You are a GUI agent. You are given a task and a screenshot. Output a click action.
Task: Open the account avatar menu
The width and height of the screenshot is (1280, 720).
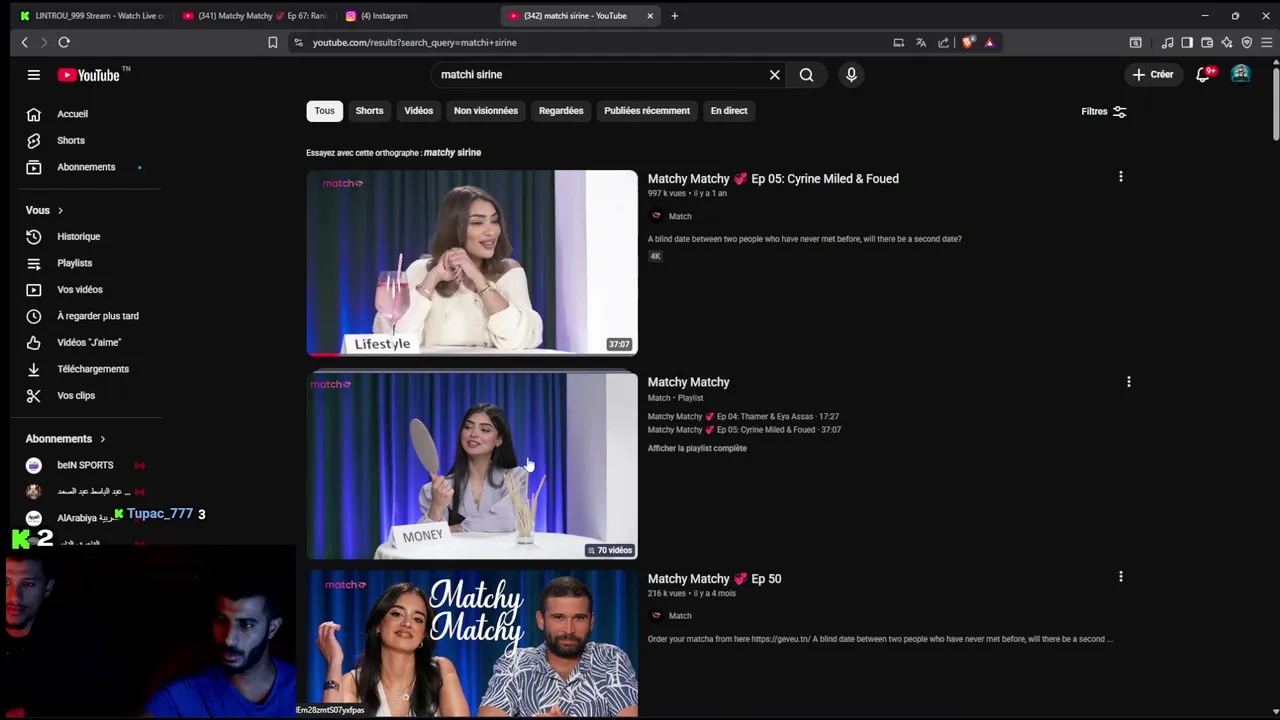[x=1240, y=75]
